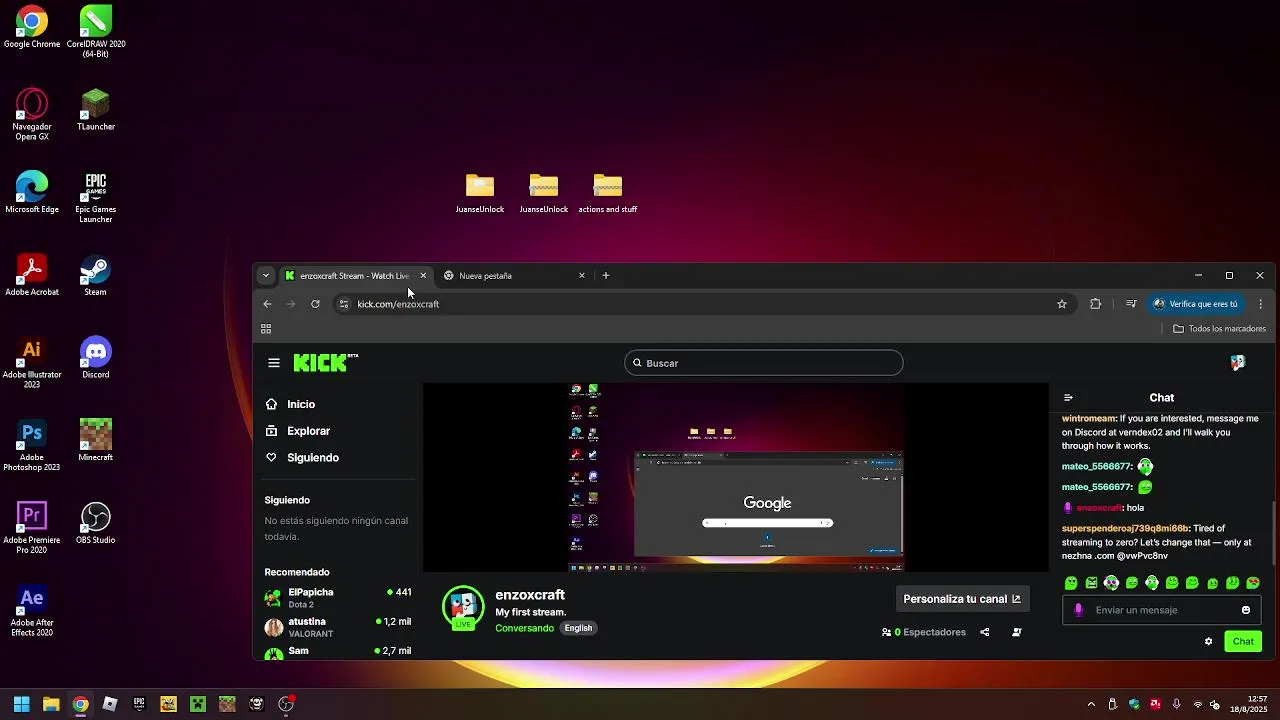Open network Wi-Fi tray icon
The width and height of the screenshot is (1280, 720).
[x=1198, y=704]
